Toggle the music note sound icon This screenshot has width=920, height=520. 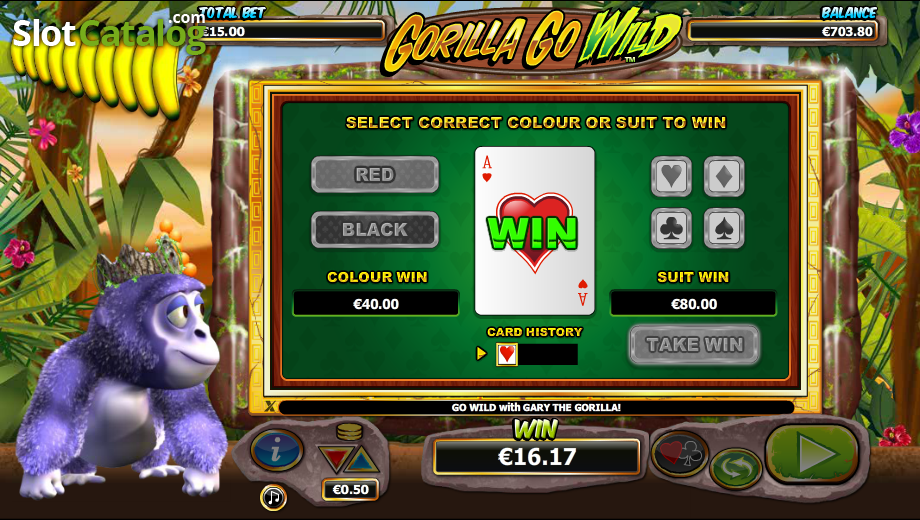point(273,497)
